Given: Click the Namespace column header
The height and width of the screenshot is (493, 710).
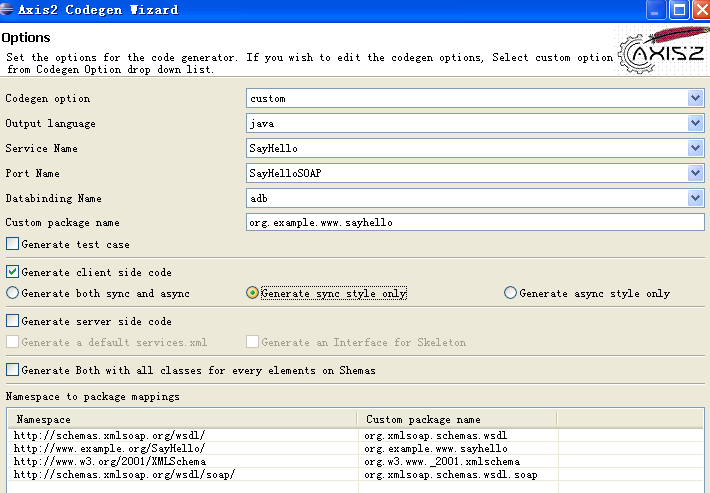Looking at the screenshot, I should pos(180,419).
